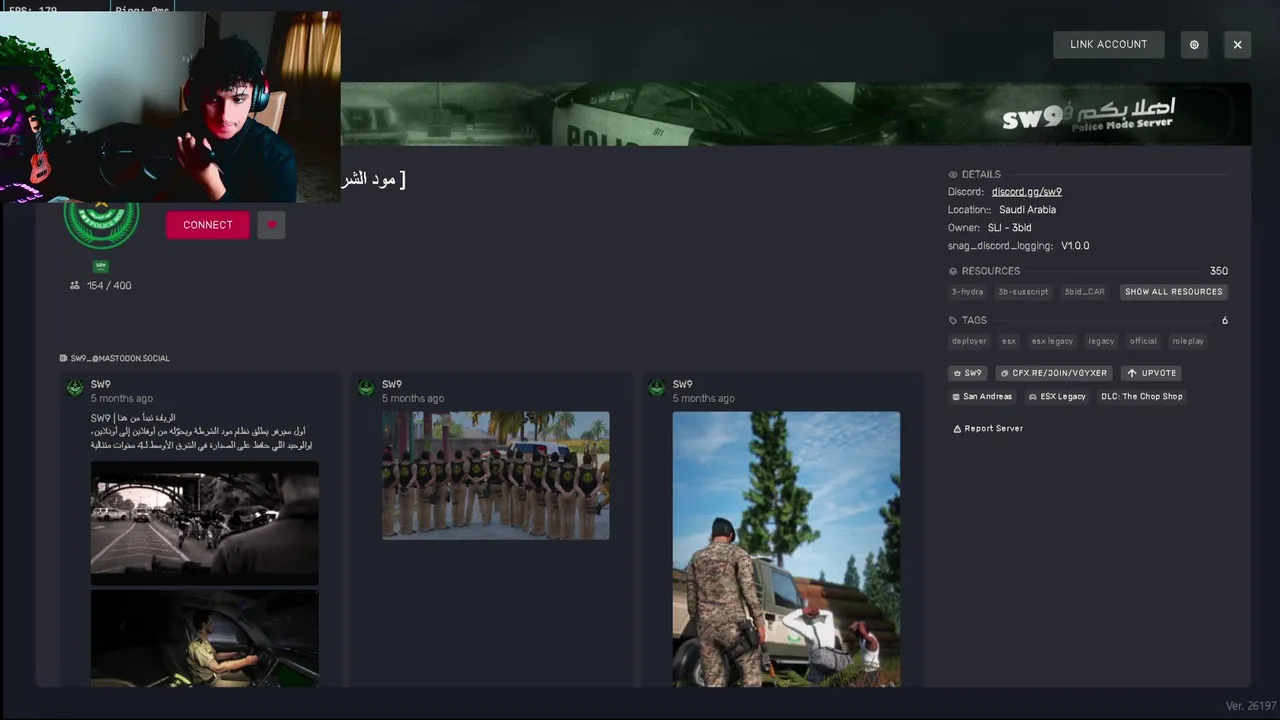Upvote the server with UPVOTE button
Image resolution: width=1280 pixels, height=720 pixels.
coord(1152,373)
